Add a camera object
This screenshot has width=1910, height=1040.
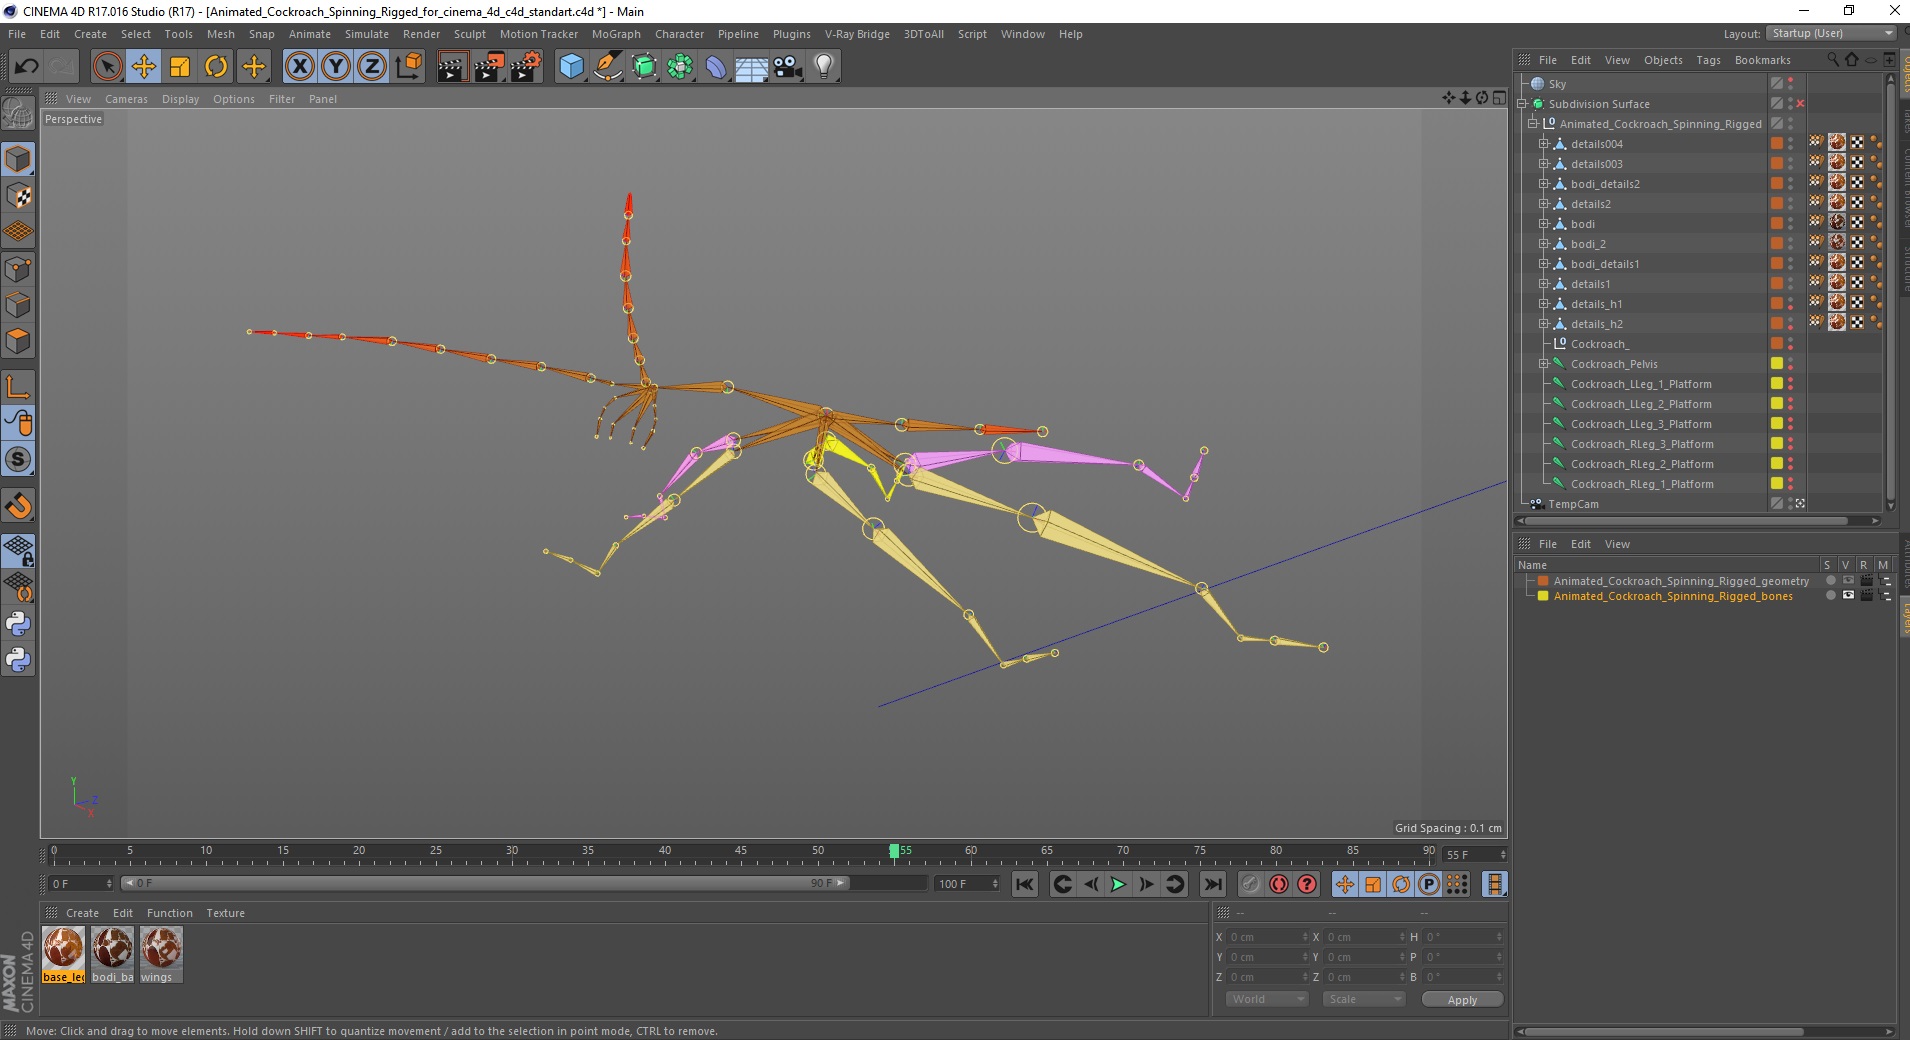(x=788, y=67)
